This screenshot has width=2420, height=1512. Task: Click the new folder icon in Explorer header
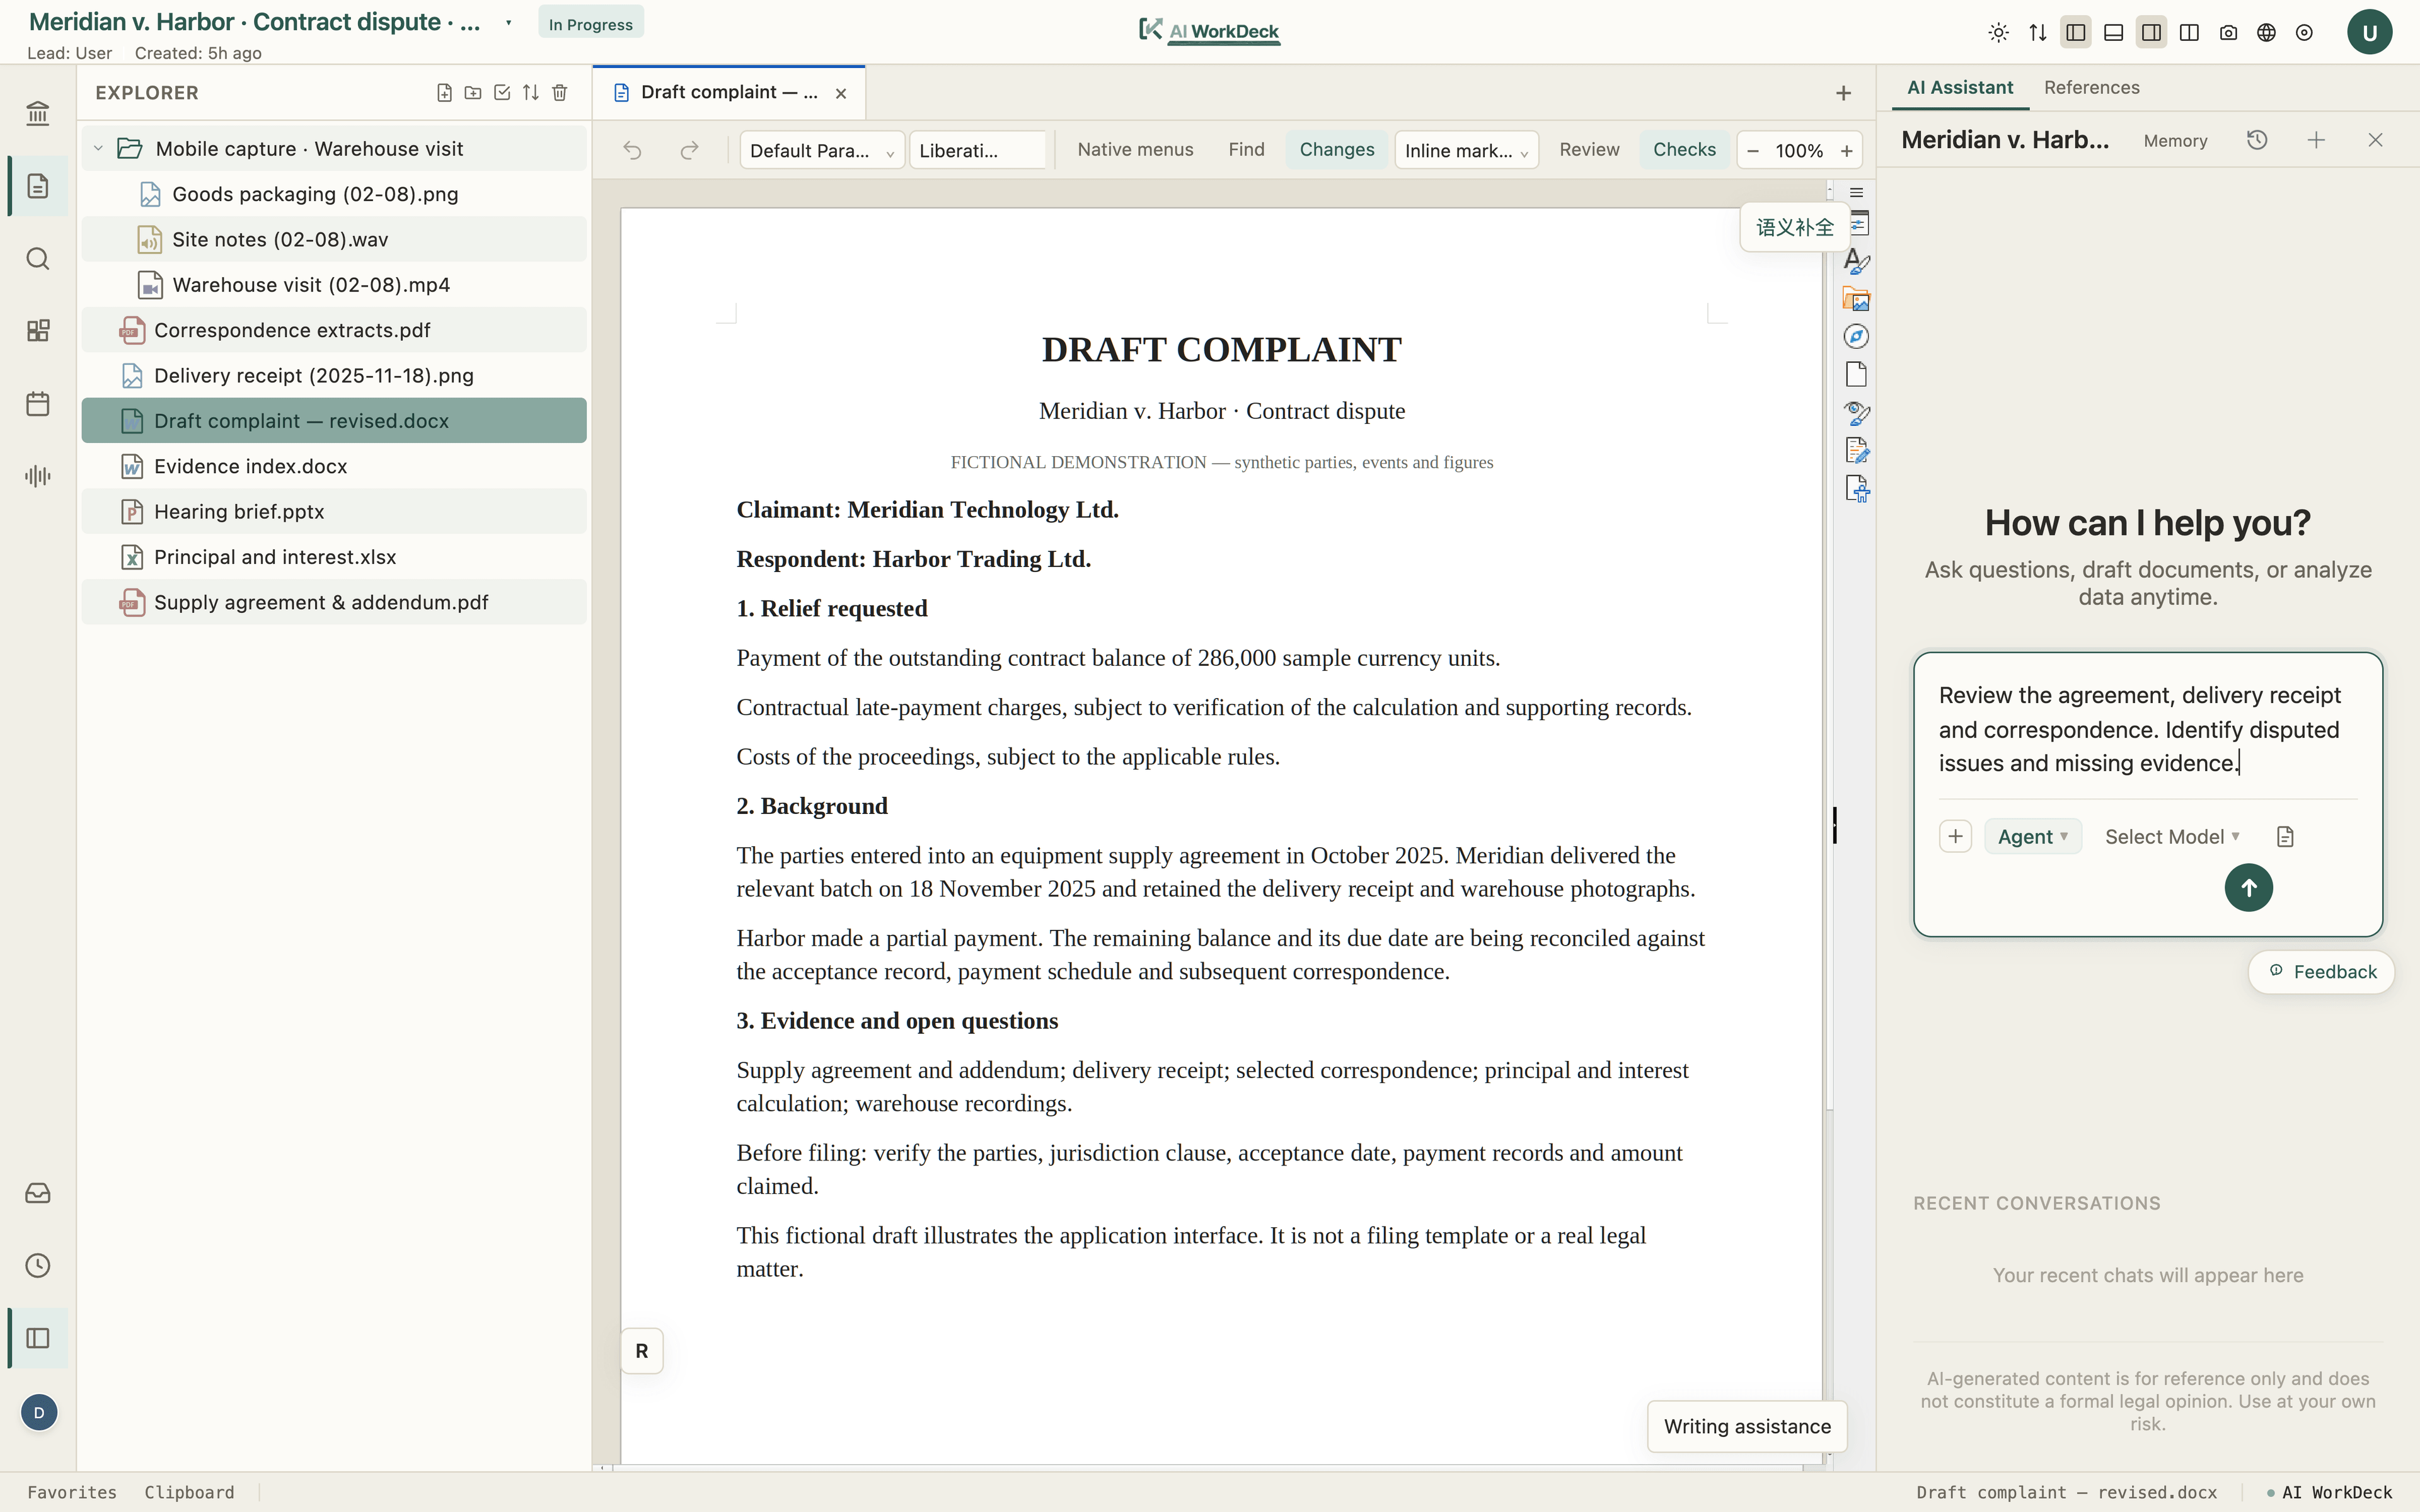pos(473,93)
